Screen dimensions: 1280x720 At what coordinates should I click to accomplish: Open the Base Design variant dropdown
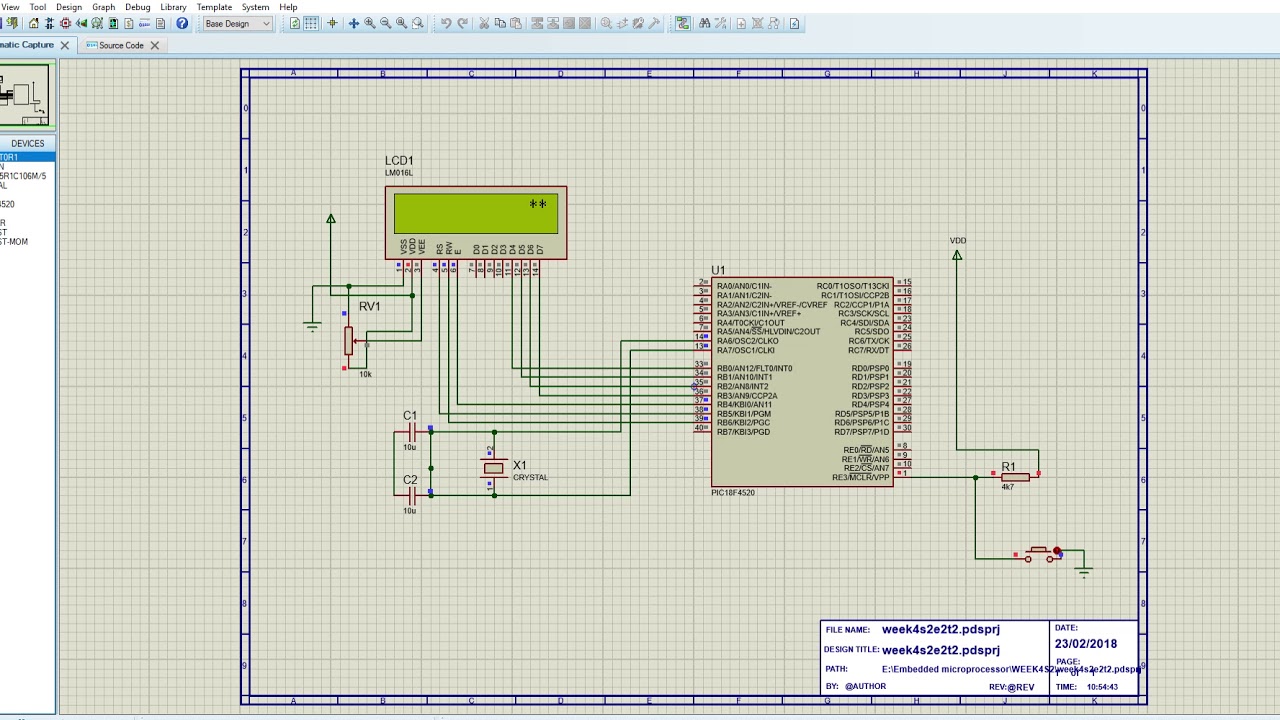pos(237,23)
